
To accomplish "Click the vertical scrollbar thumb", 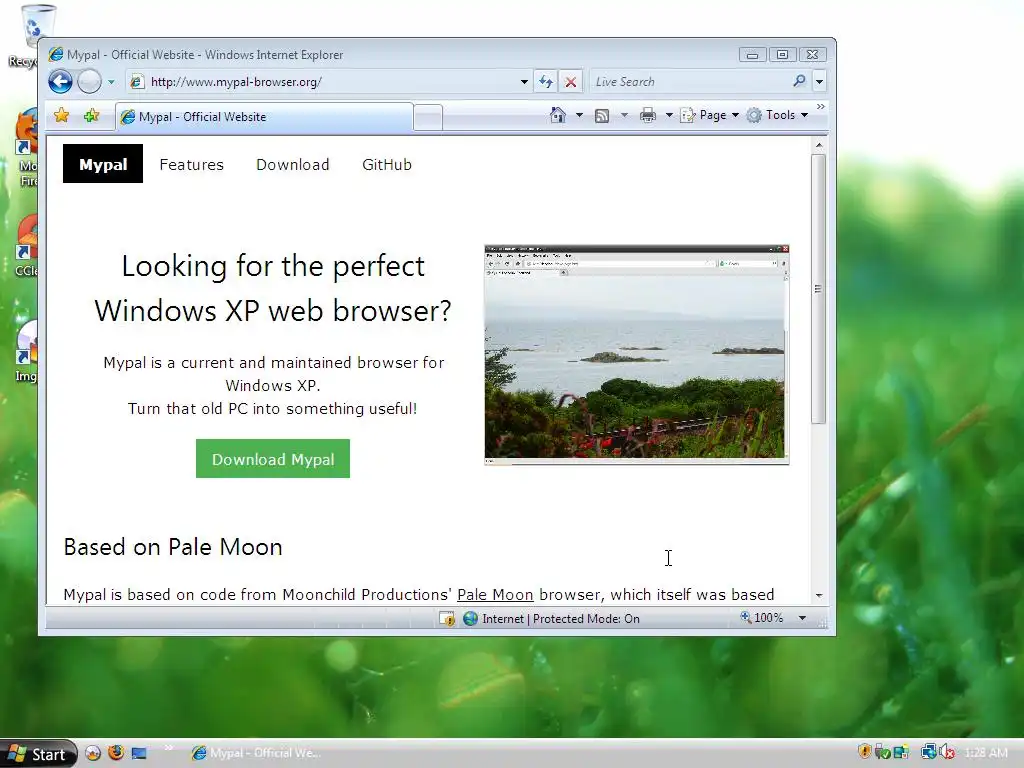I will (818, 289).
